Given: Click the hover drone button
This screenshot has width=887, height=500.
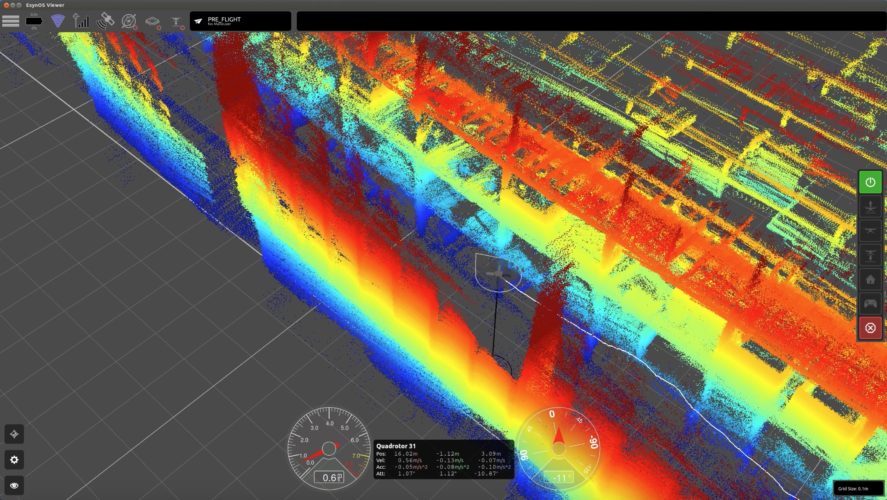Looking at the screenshot, I should 871,231.
